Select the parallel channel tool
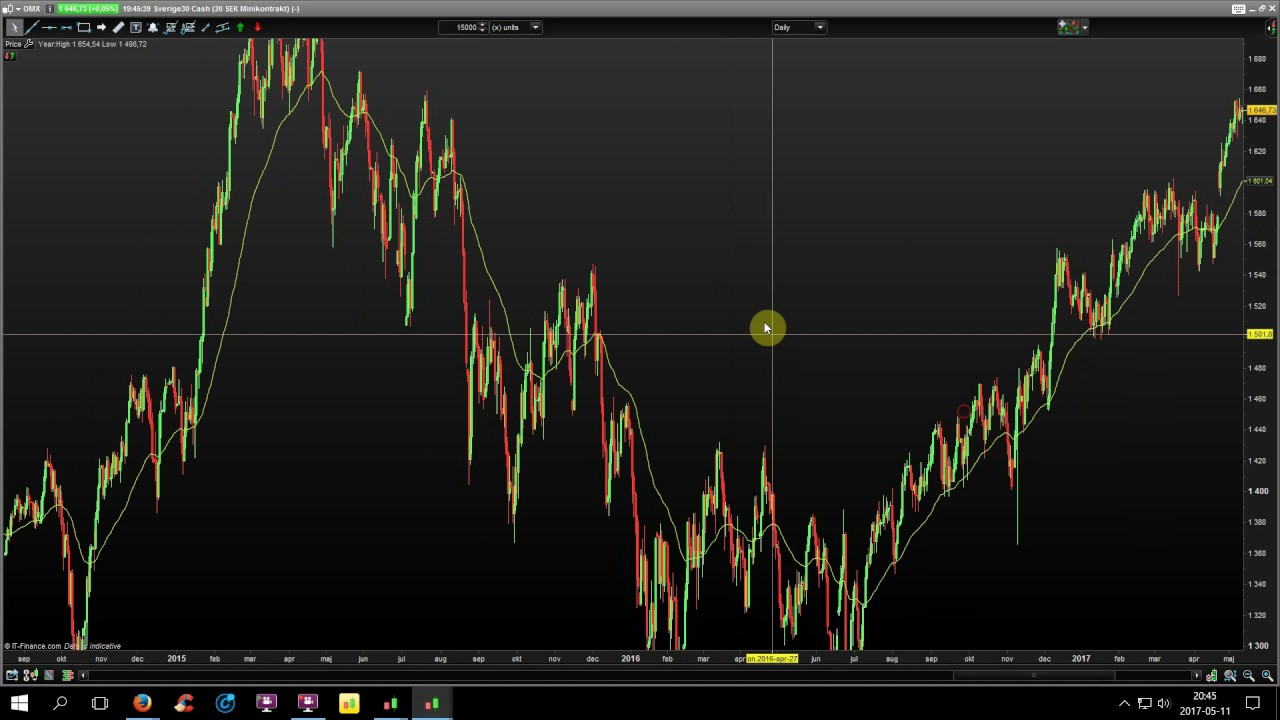This screenshot has height=720, width=1280. pyautogui.click(x=222, y=27)
